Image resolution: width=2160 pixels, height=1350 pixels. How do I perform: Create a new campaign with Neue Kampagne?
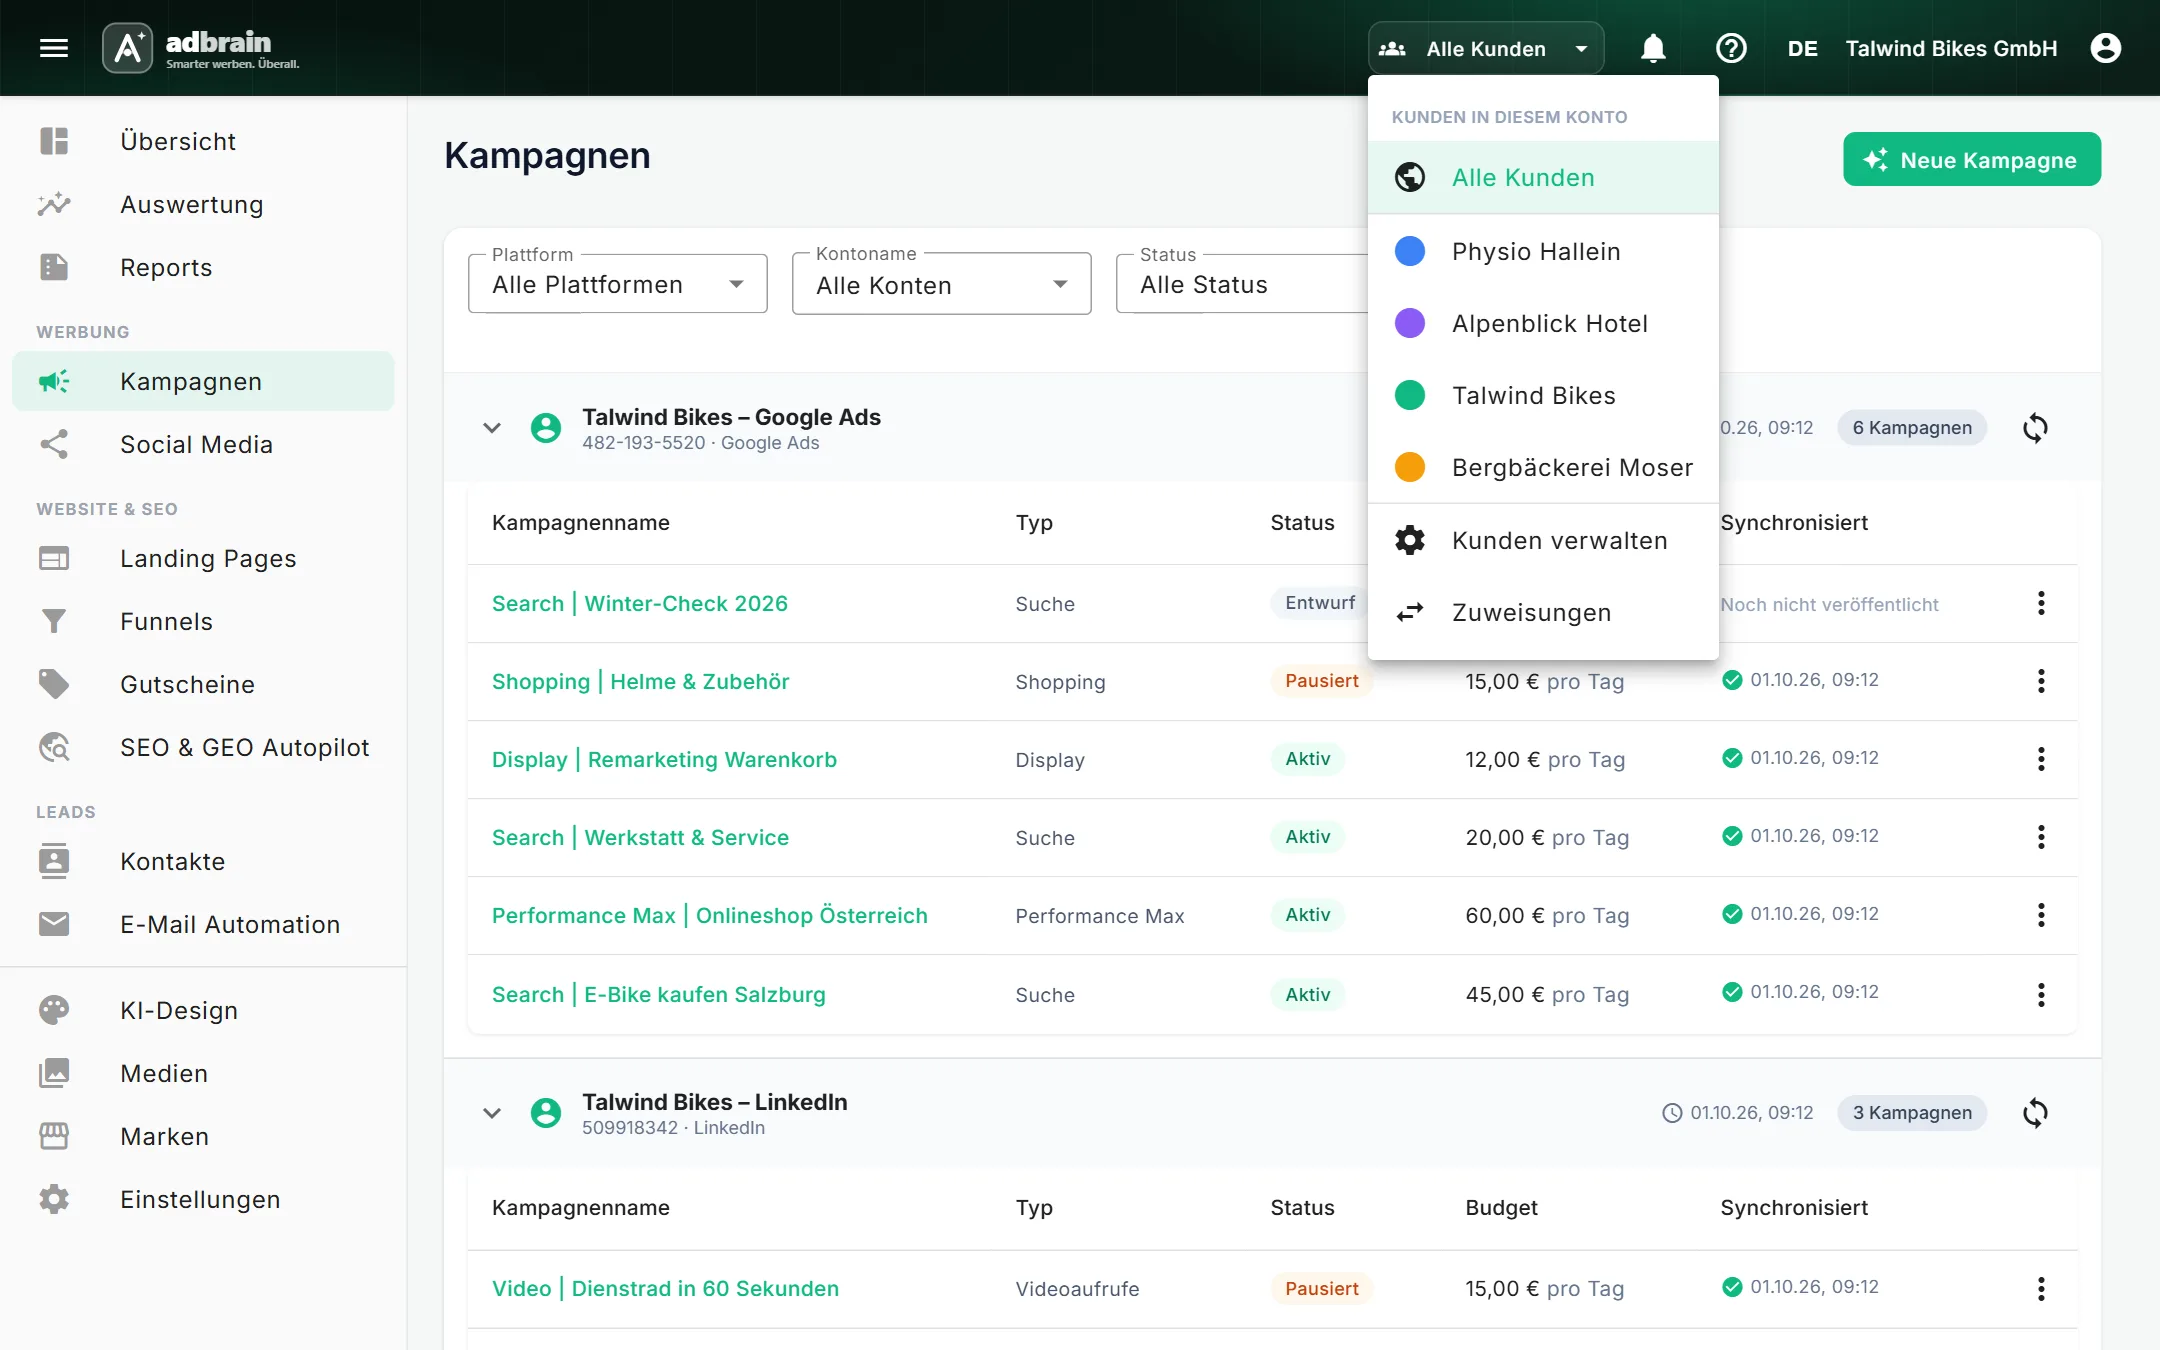tap(1972, 160)
